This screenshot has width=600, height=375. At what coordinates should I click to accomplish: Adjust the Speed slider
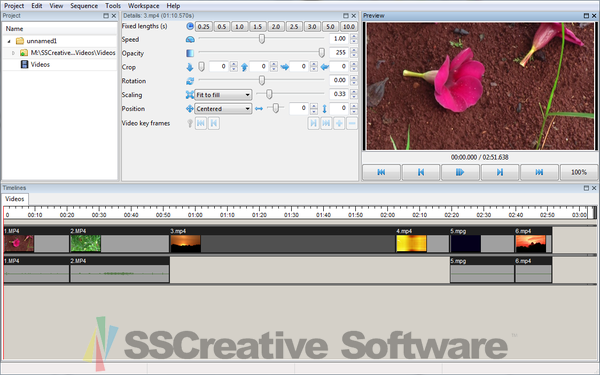262,39
